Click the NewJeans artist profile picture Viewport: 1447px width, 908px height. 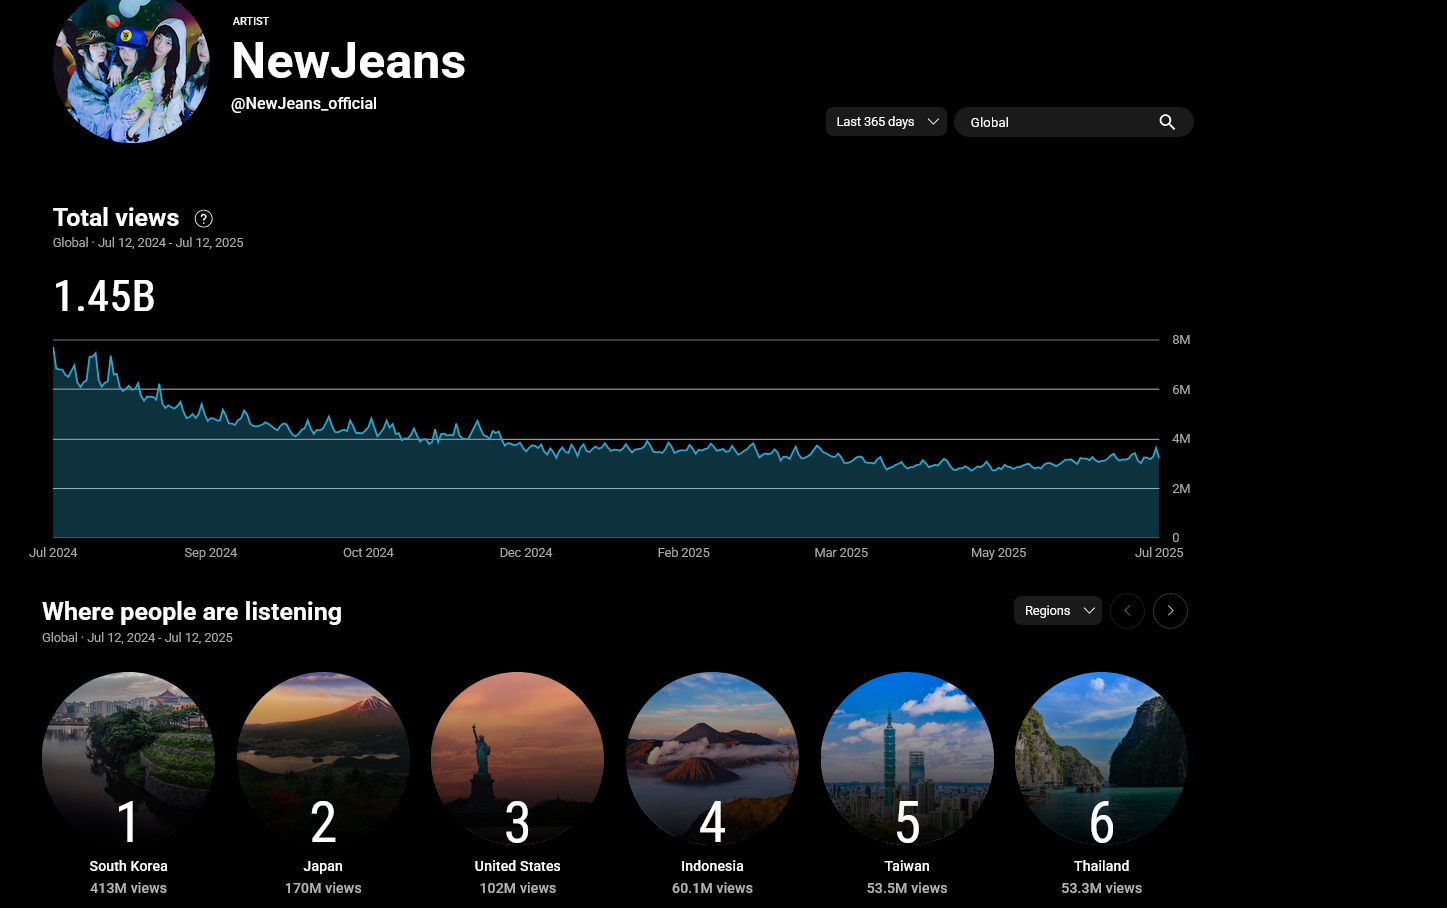131,66
